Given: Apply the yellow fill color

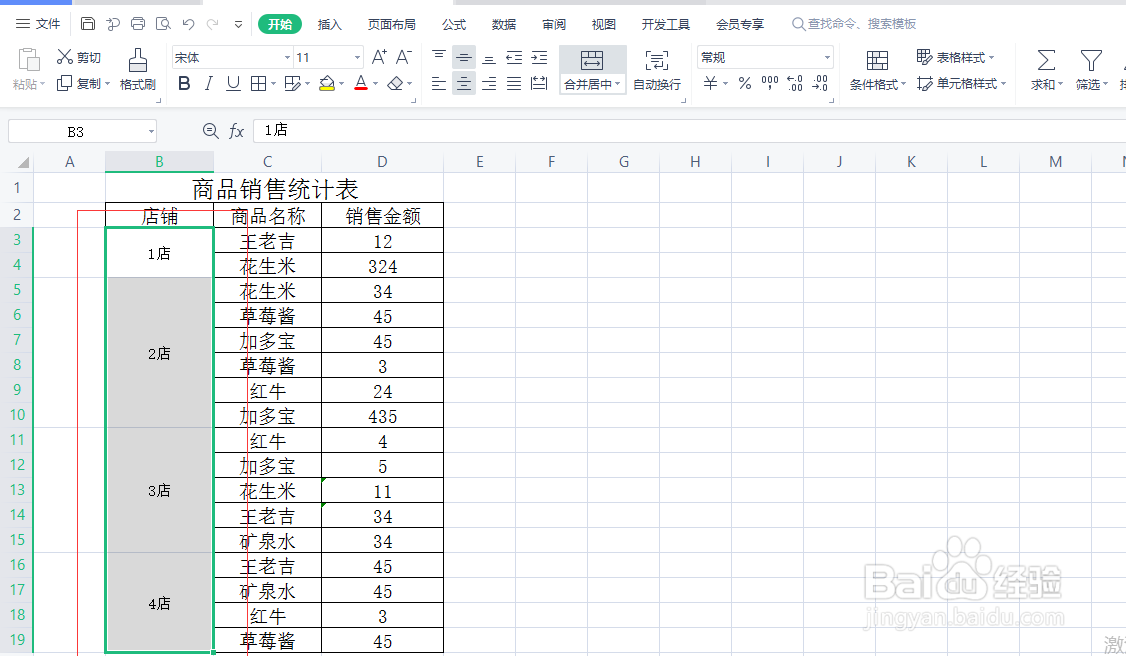Looking at the screenshot, I should tap(327, 84).
